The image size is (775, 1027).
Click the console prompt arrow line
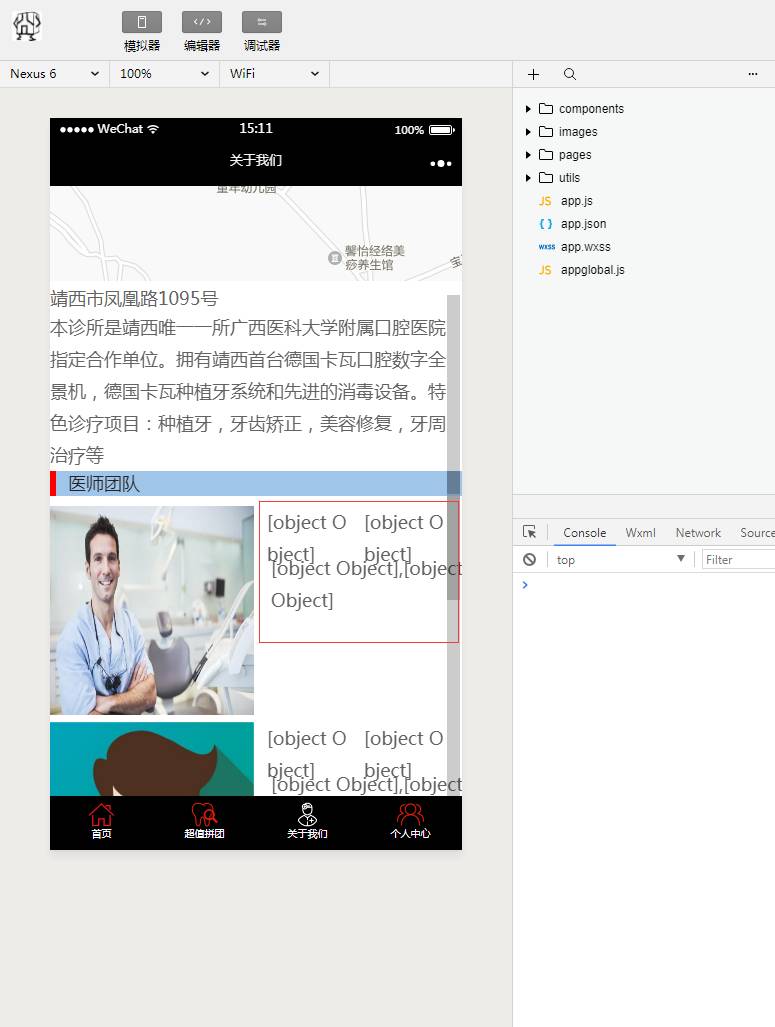[525, 585]
